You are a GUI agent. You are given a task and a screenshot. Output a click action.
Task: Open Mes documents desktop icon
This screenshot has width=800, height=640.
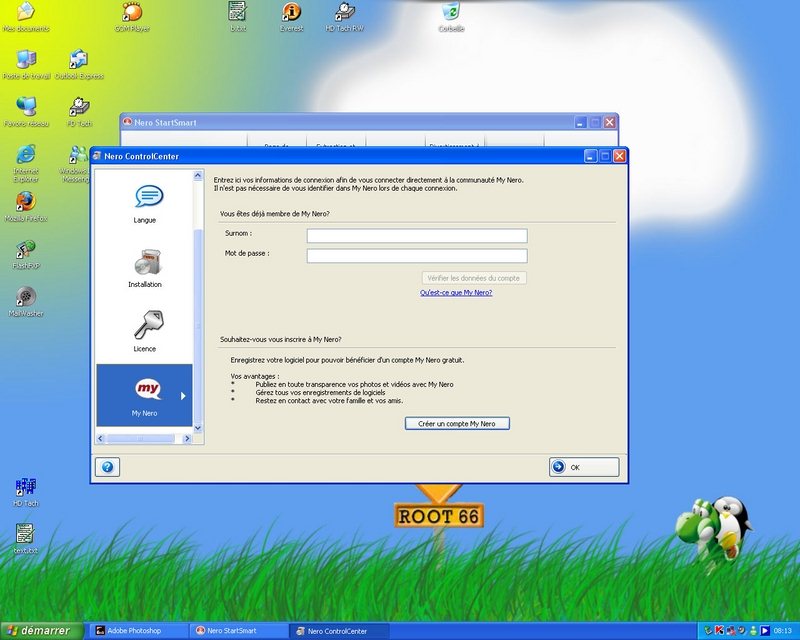(x=26, y=17)
